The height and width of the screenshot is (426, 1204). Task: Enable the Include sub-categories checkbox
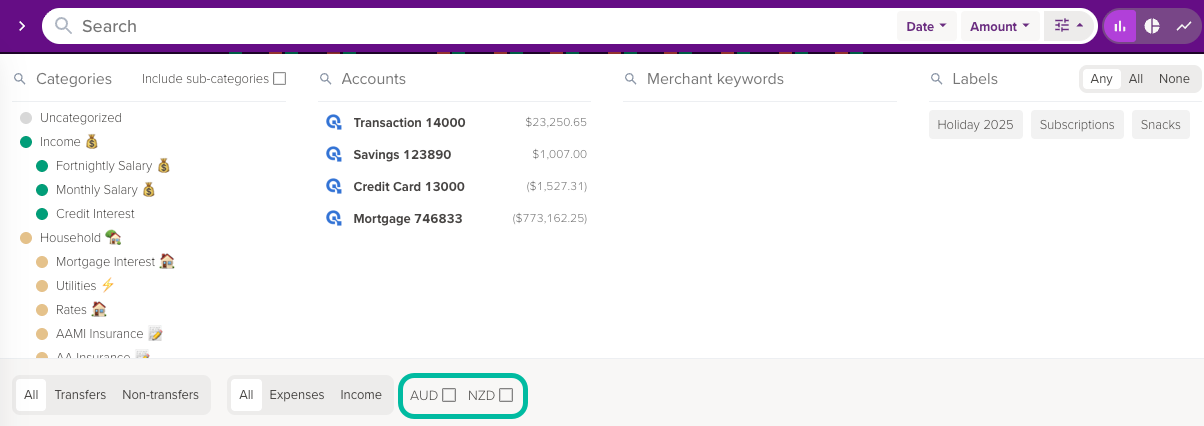coord(280,79)
